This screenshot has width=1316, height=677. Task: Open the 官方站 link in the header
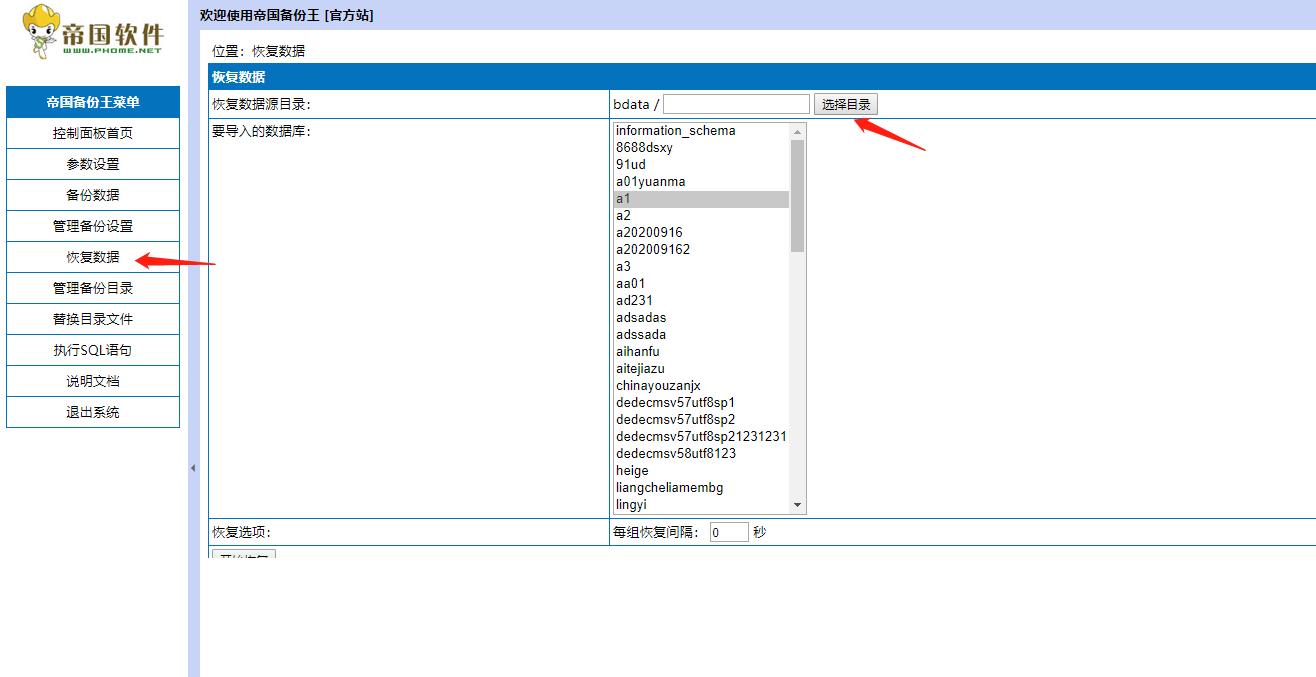point(349,15)
